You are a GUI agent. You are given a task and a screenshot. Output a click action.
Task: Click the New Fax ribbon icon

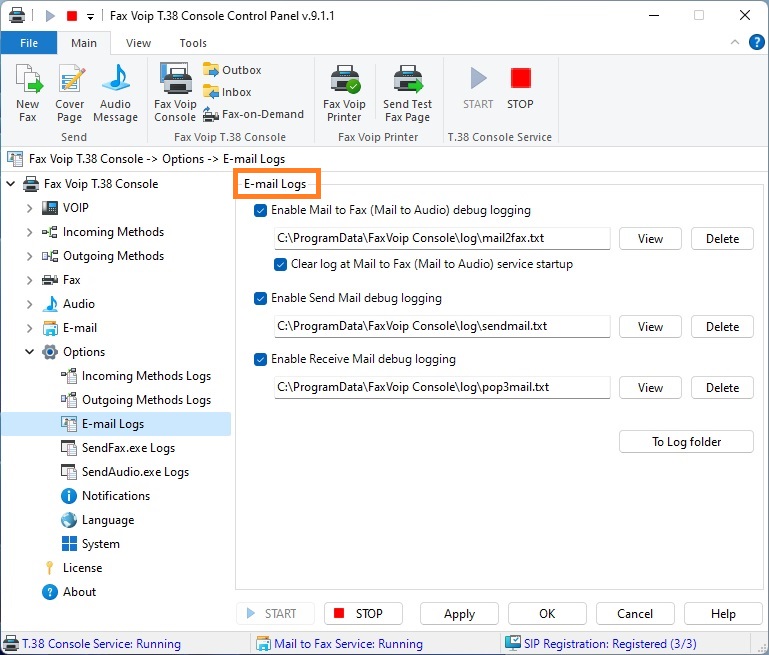[x=28, y=93]
